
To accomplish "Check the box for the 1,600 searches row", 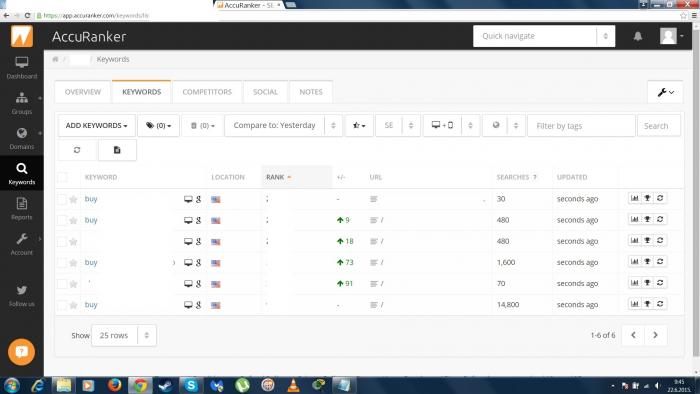I will point(62,262).
